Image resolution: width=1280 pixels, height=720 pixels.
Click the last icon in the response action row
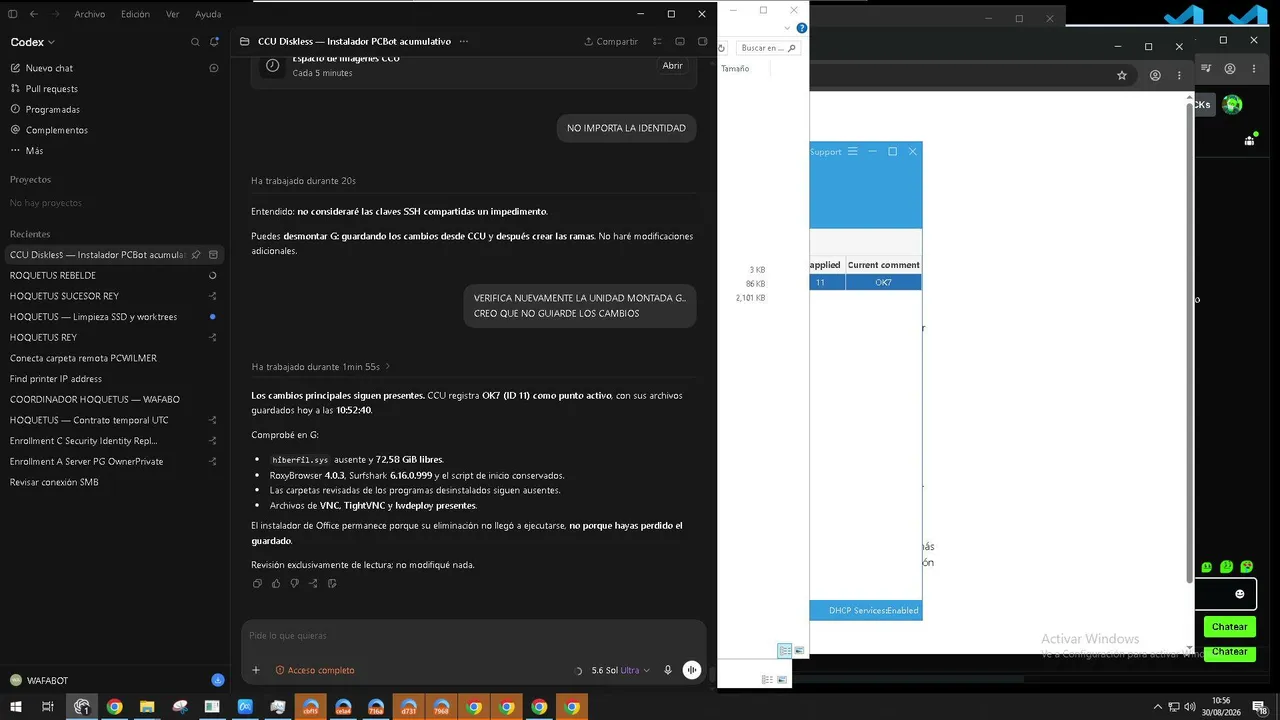pyautogui.click(x=332, y=584)
